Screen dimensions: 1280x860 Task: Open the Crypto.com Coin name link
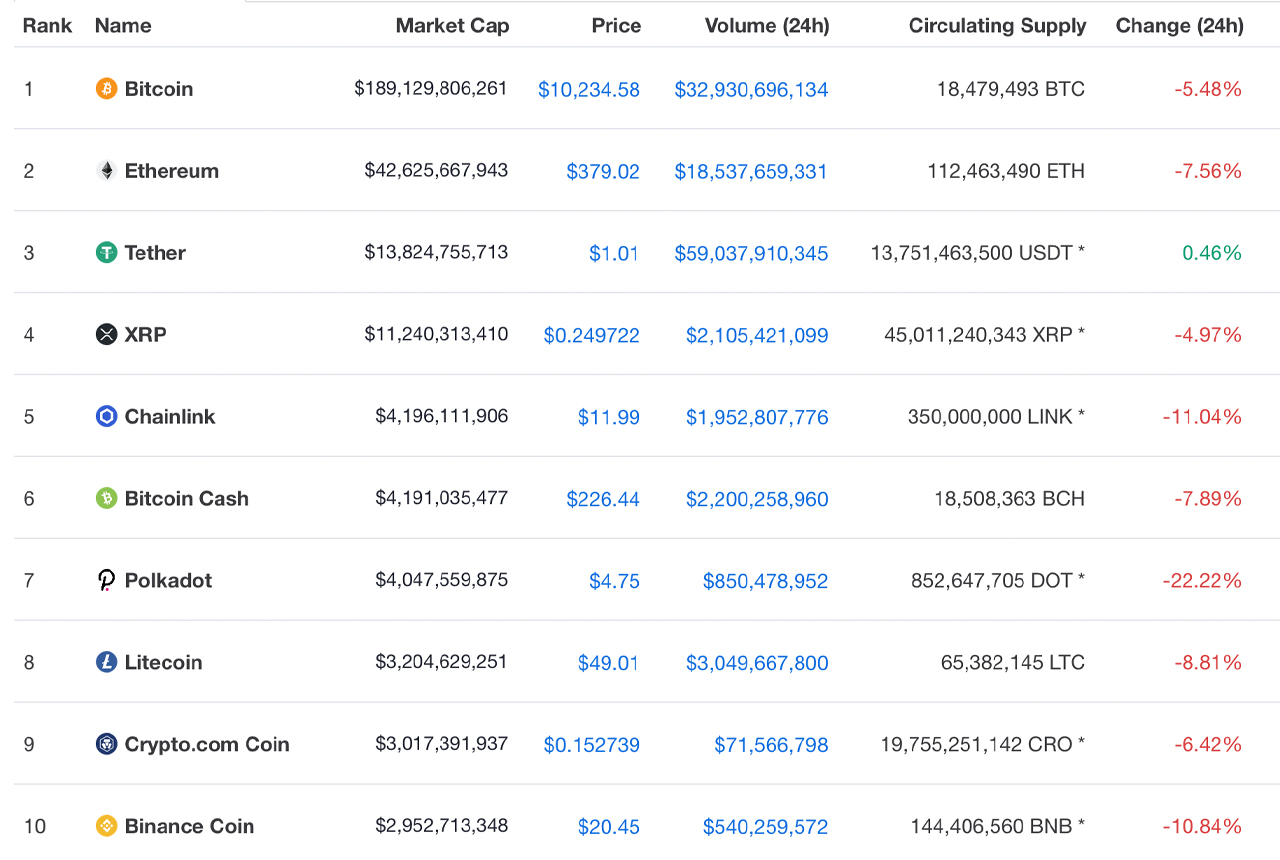click(207, 745)
